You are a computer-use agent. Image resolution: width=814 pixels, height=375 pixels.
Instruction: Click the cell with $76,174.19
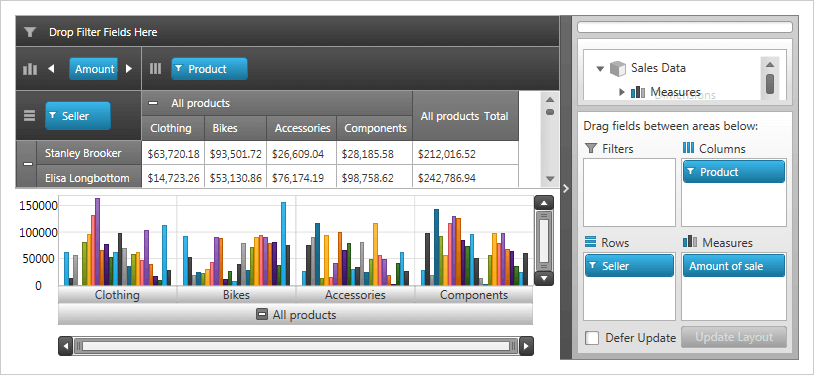(x=302, y=178)
